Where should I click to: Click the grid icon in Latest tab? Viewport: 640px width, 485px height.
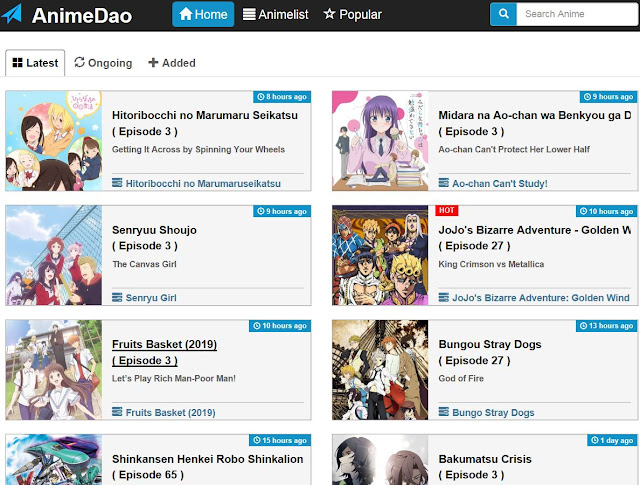pyautogui.click(x=18, y=63)
